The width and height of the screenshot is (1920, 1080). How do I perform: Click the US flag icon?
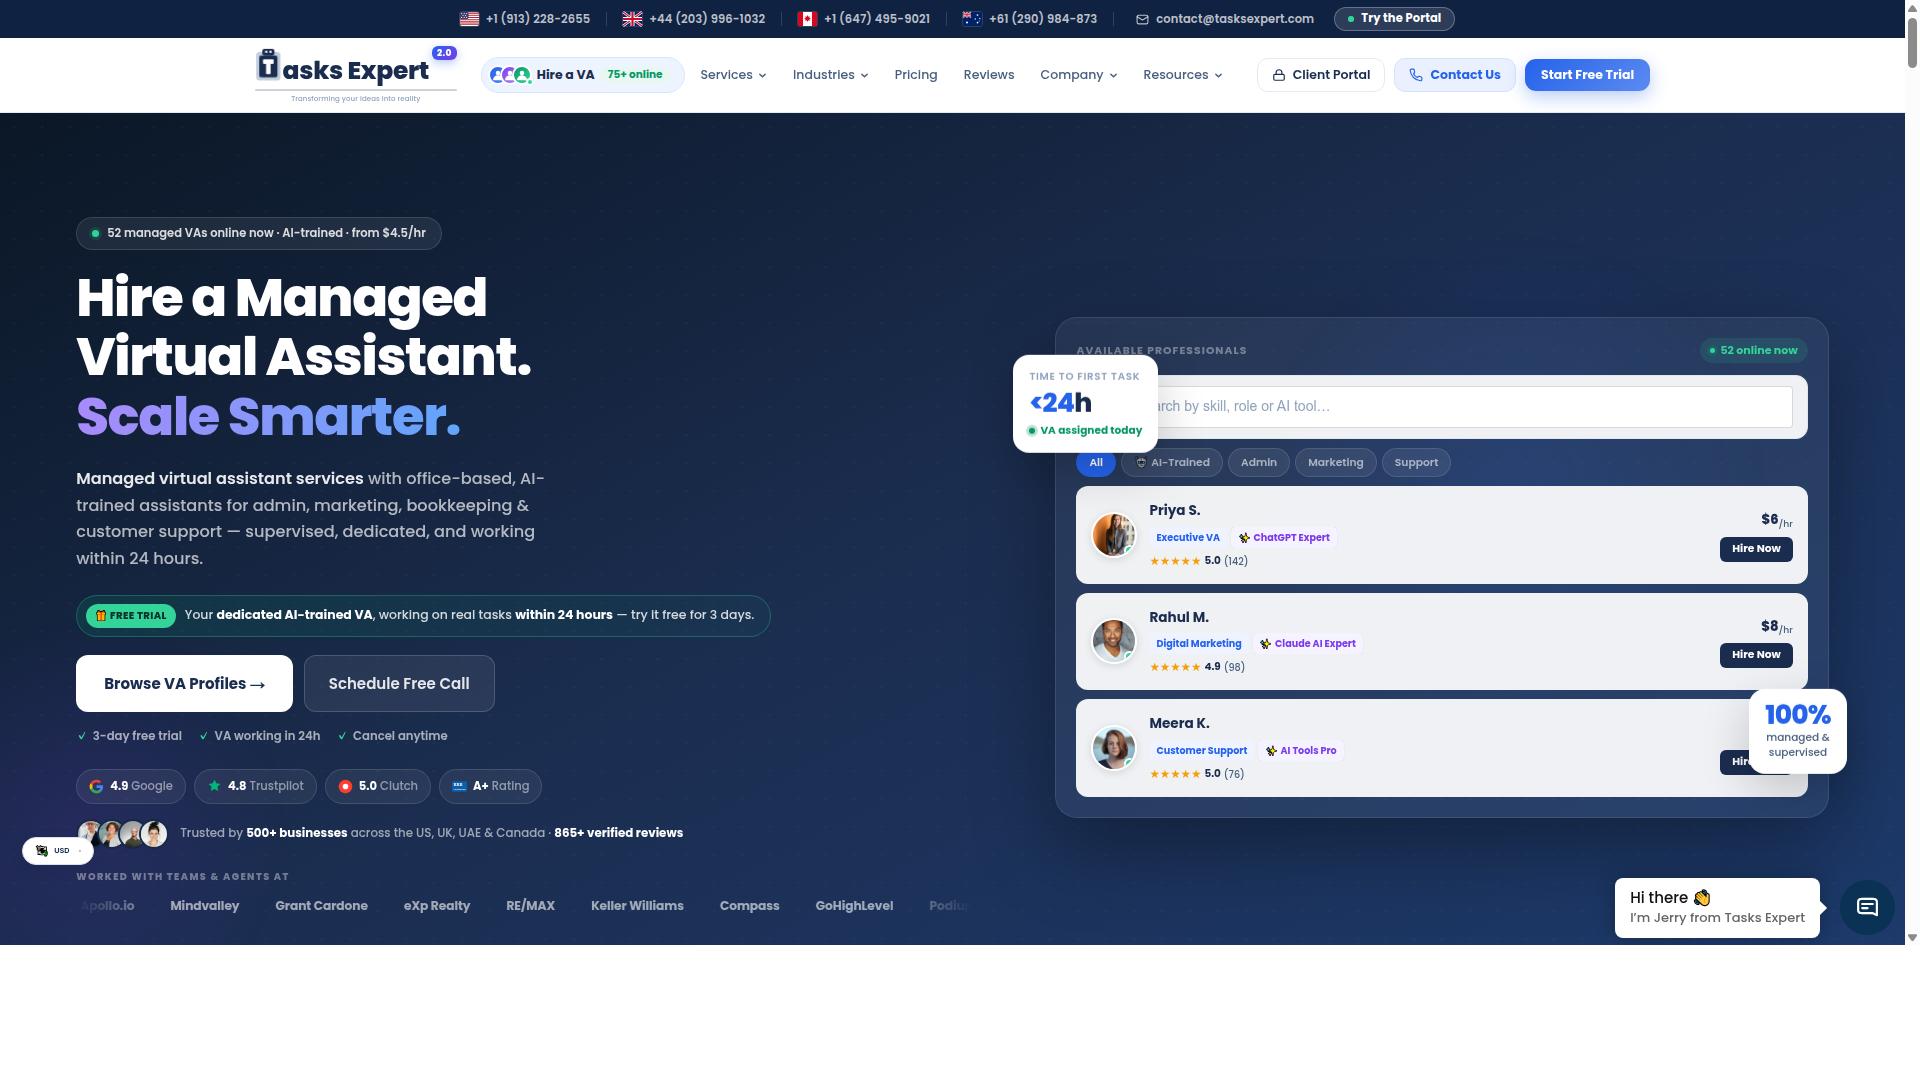tap(469, 19)
